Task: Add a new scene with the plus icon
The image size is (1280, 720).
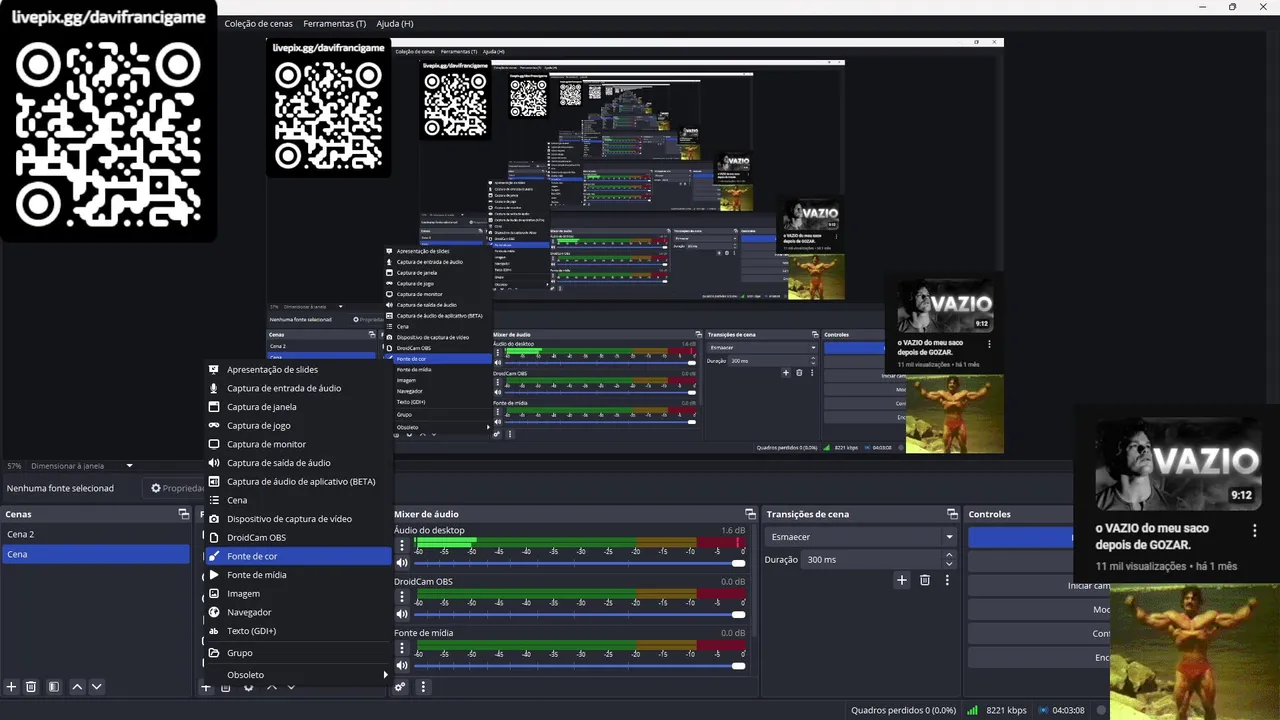Action: 12,687
